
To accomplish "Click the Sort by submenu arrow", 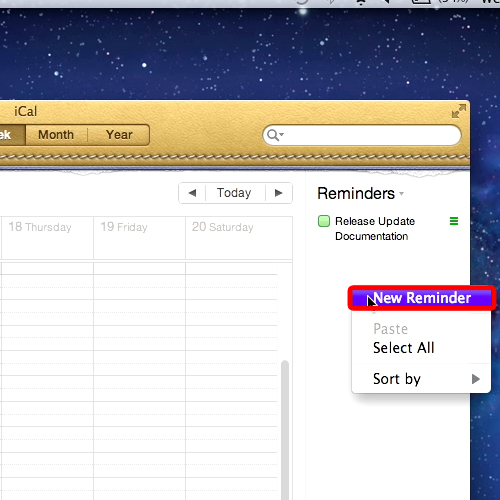I will [476, 379].
